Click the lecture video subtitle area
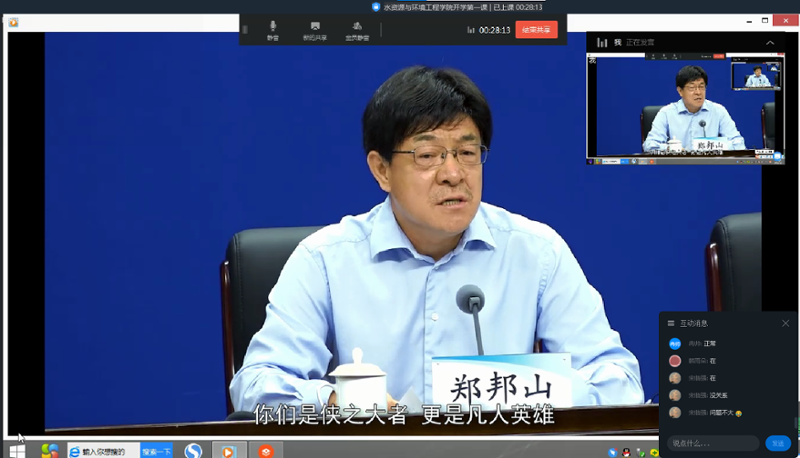The width and height of the screenshot is (800, 458). pos(404,415)
